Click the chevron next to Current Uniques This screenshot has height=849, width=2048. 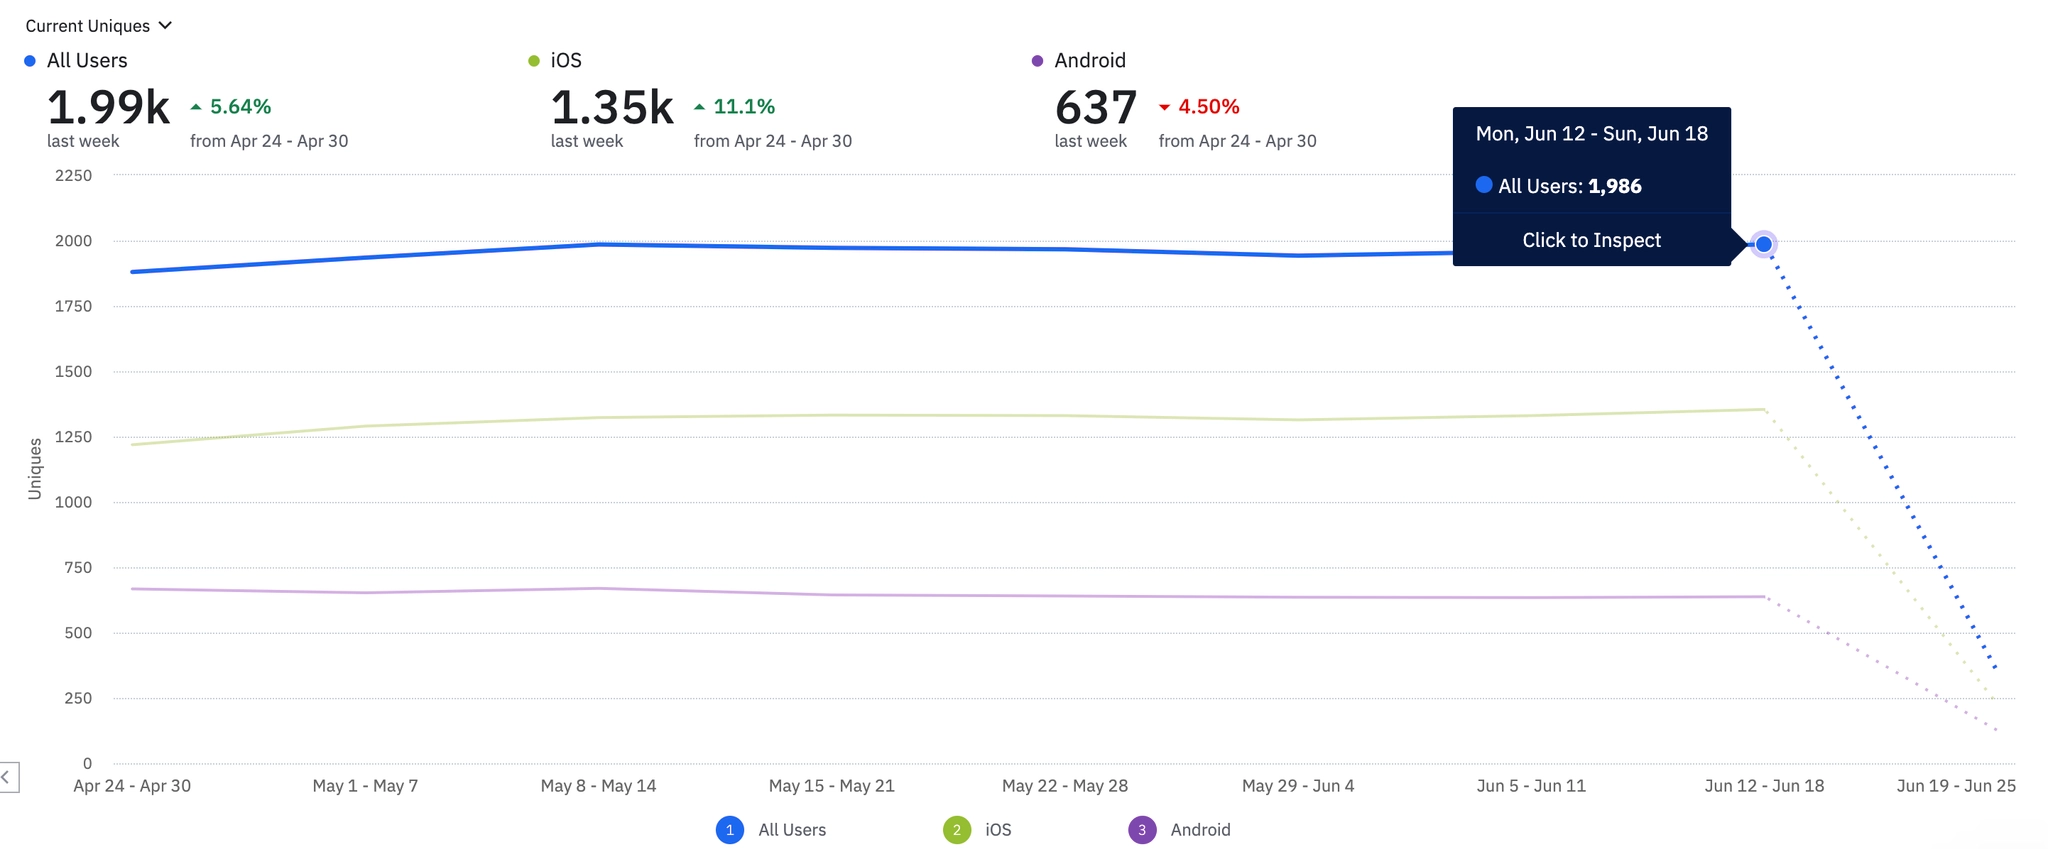click(x=166, y=25)
